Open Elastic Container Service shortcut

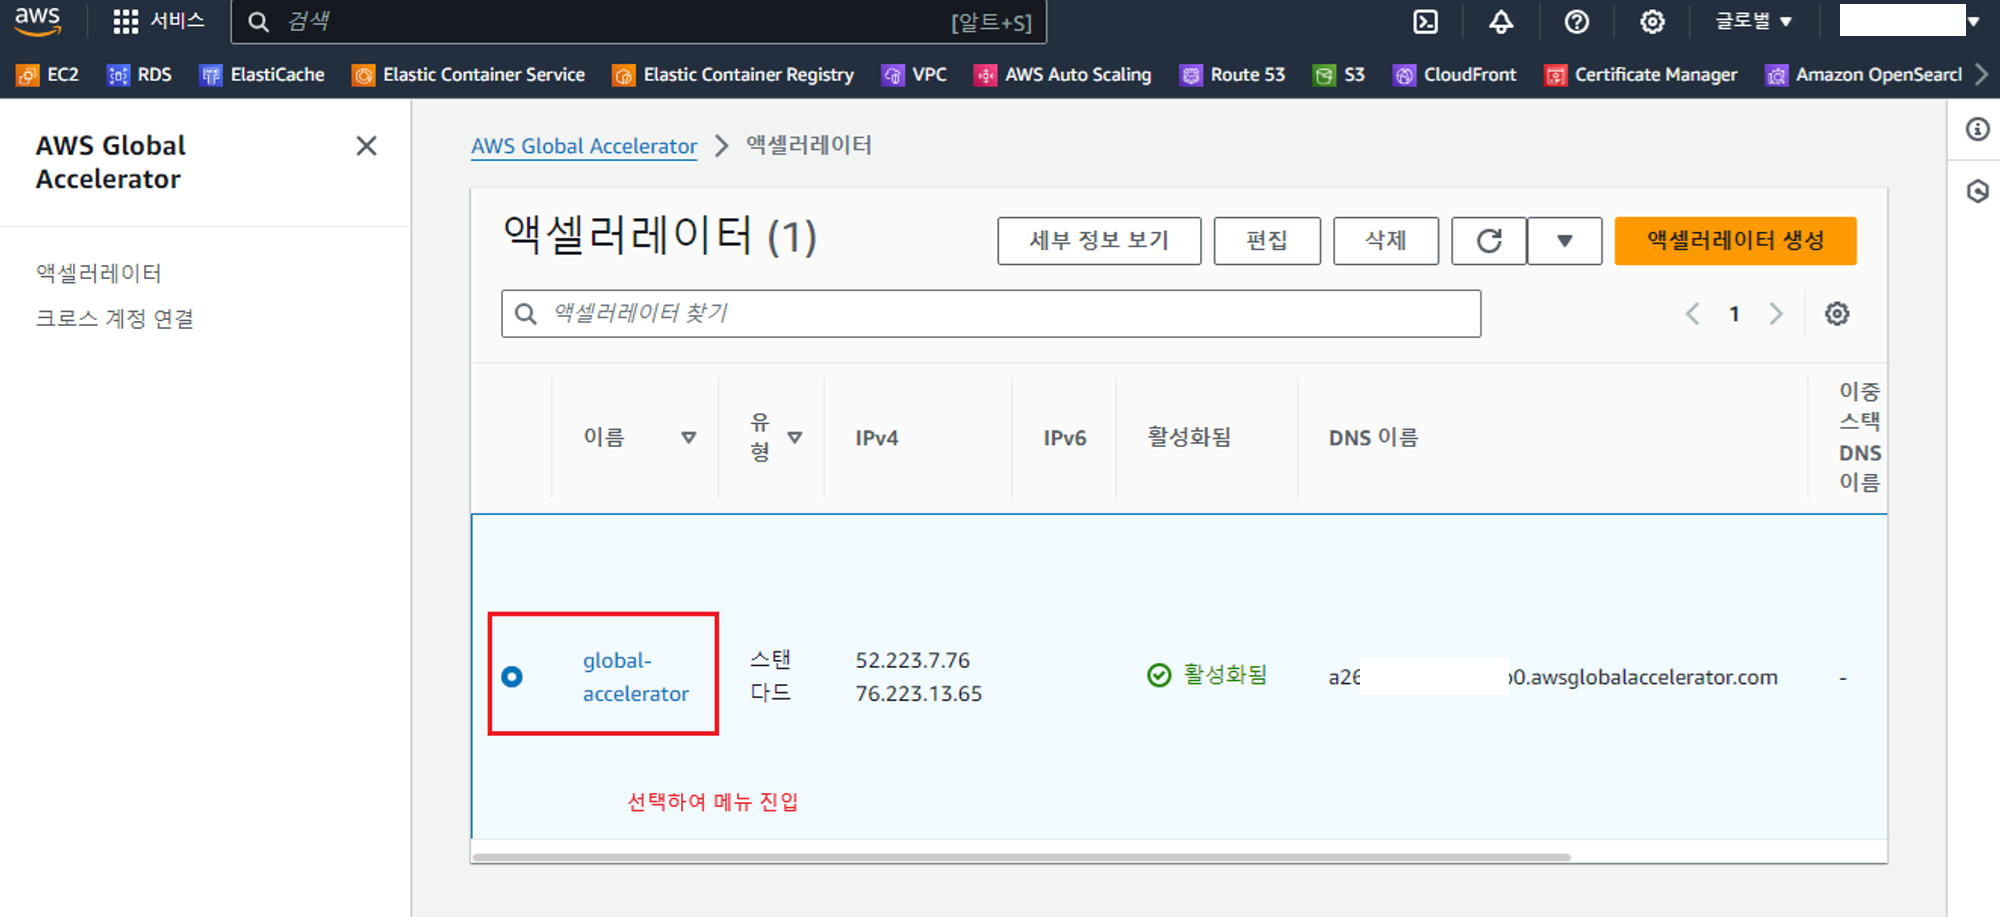pyautogui.click(x=468, y=75)
